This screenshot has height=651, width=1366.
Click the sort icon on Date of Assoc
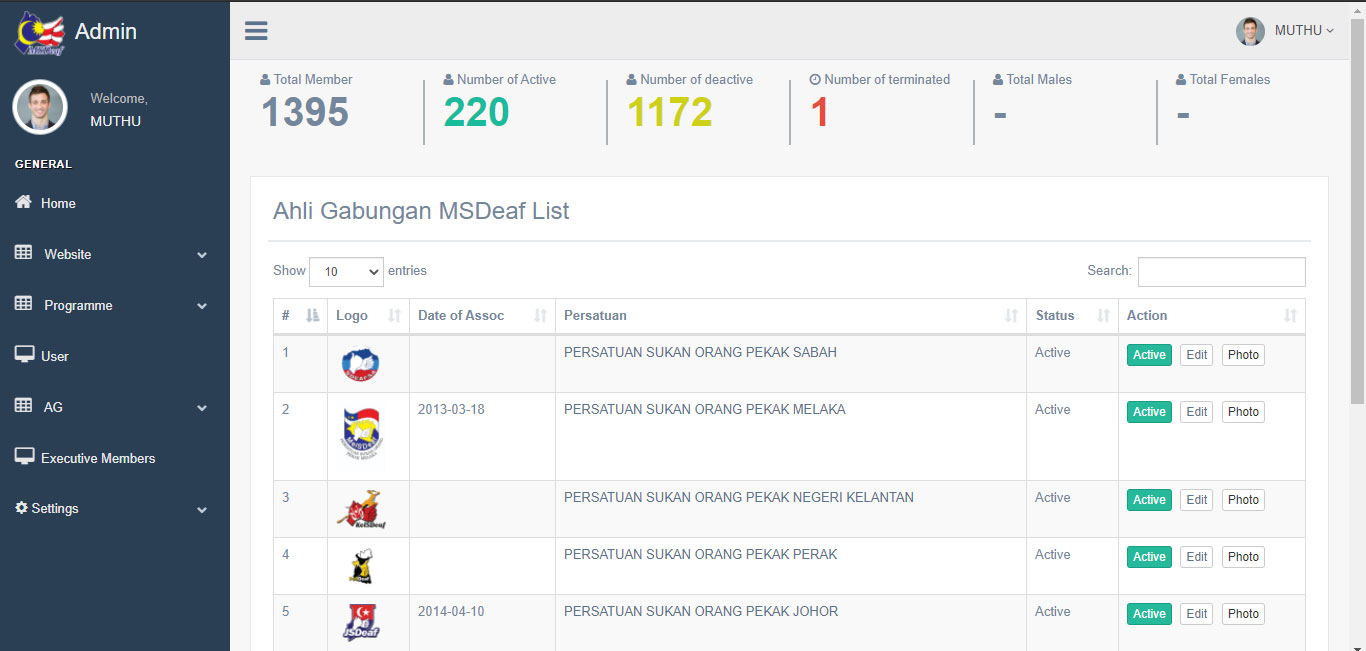[540, 316]
